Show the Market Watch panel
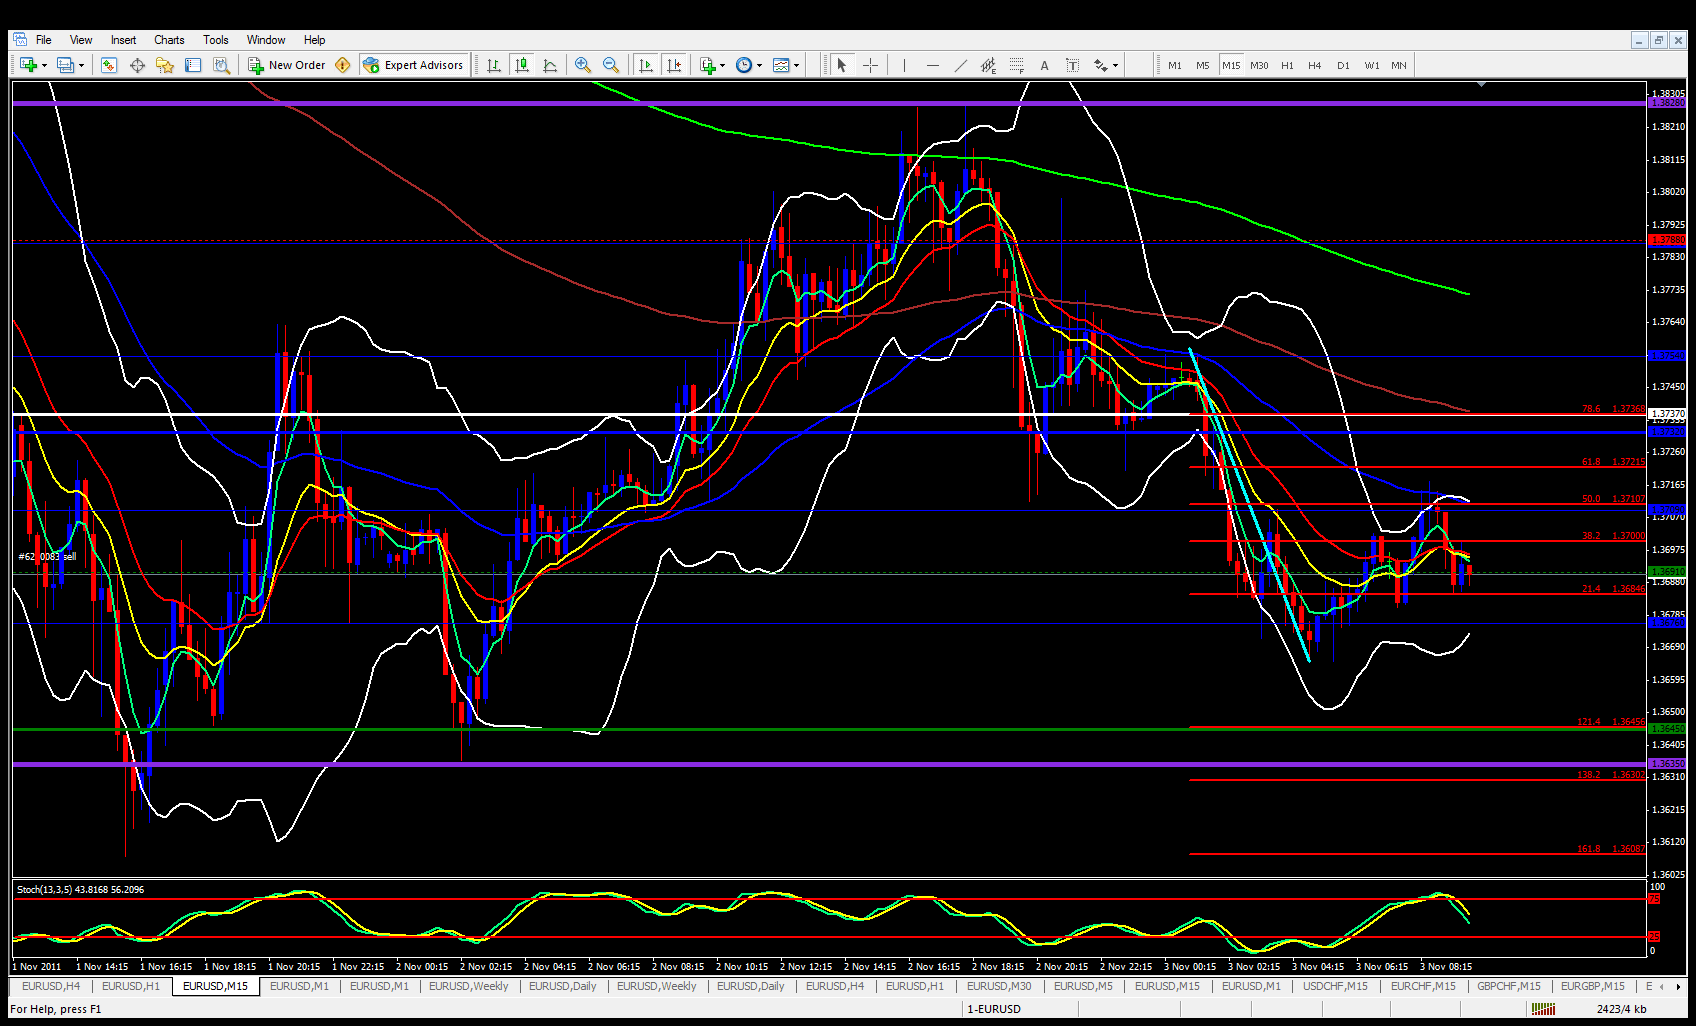This screenshot has width=1696, height=1026. click(109, 65)
